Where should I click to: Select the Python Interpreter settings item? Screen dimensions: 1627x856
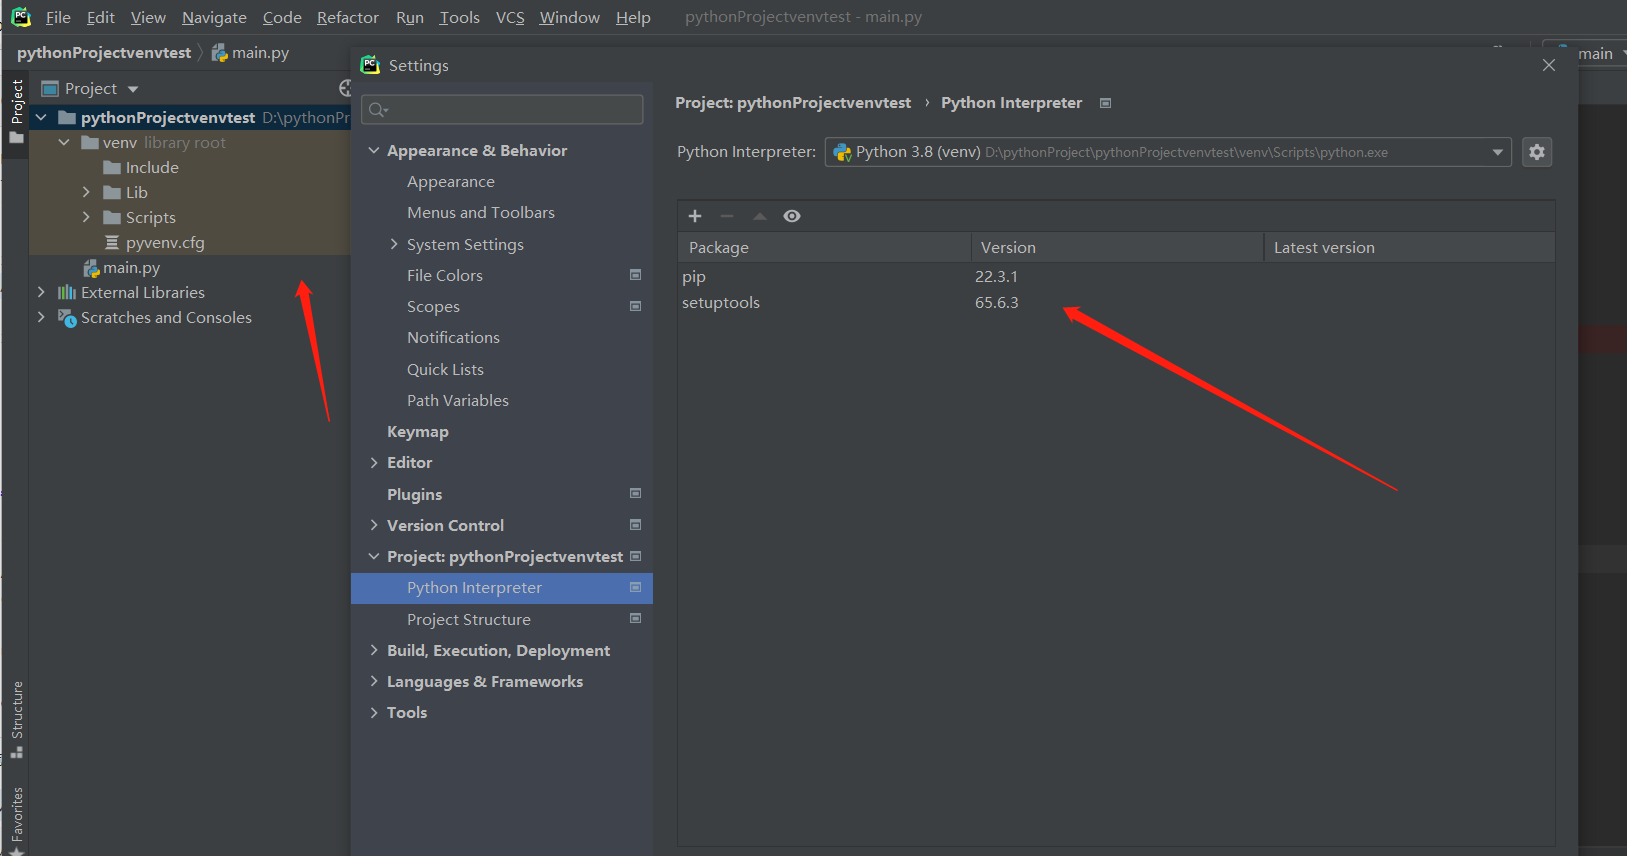click(x=502, y=588)
